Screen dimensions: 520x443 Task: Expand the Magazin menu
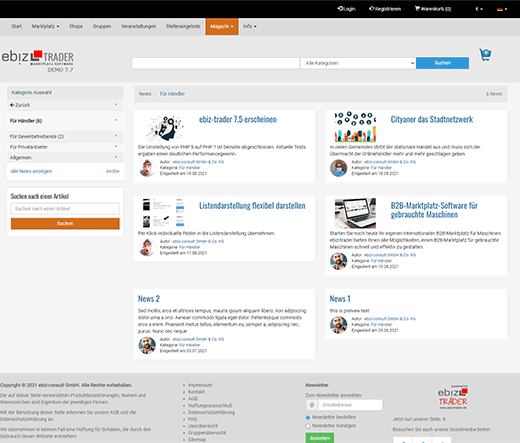click(x=222, y=26)
